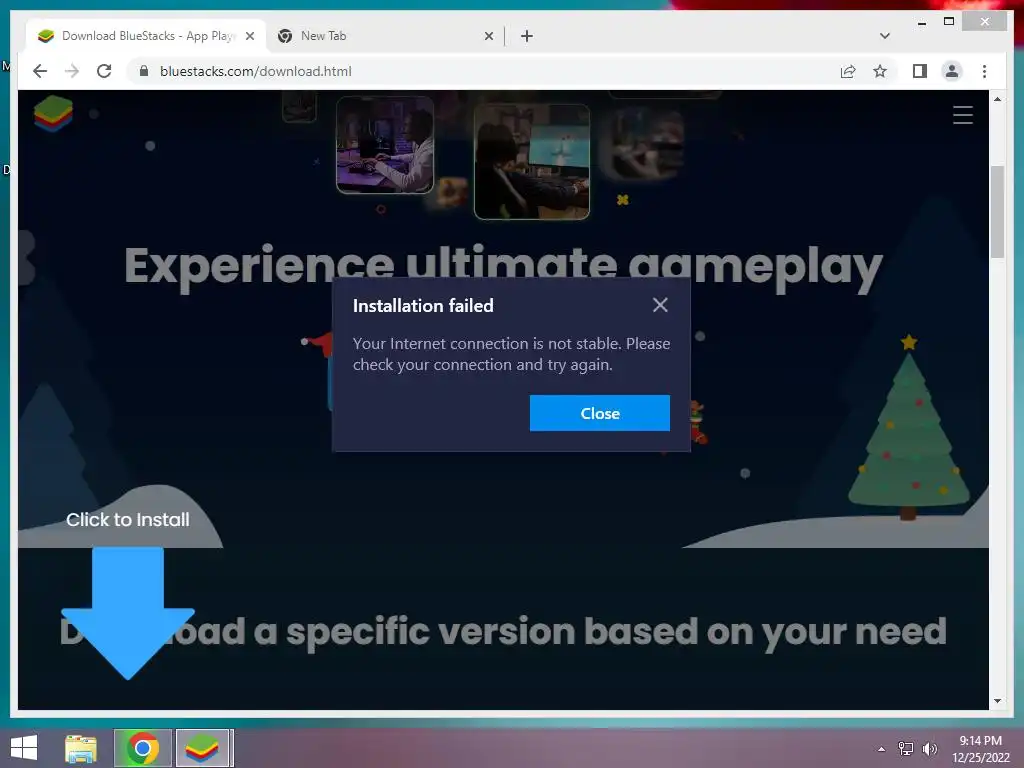1024x768 pixels.
Task: Go back to the previous page
Action: 40,71
